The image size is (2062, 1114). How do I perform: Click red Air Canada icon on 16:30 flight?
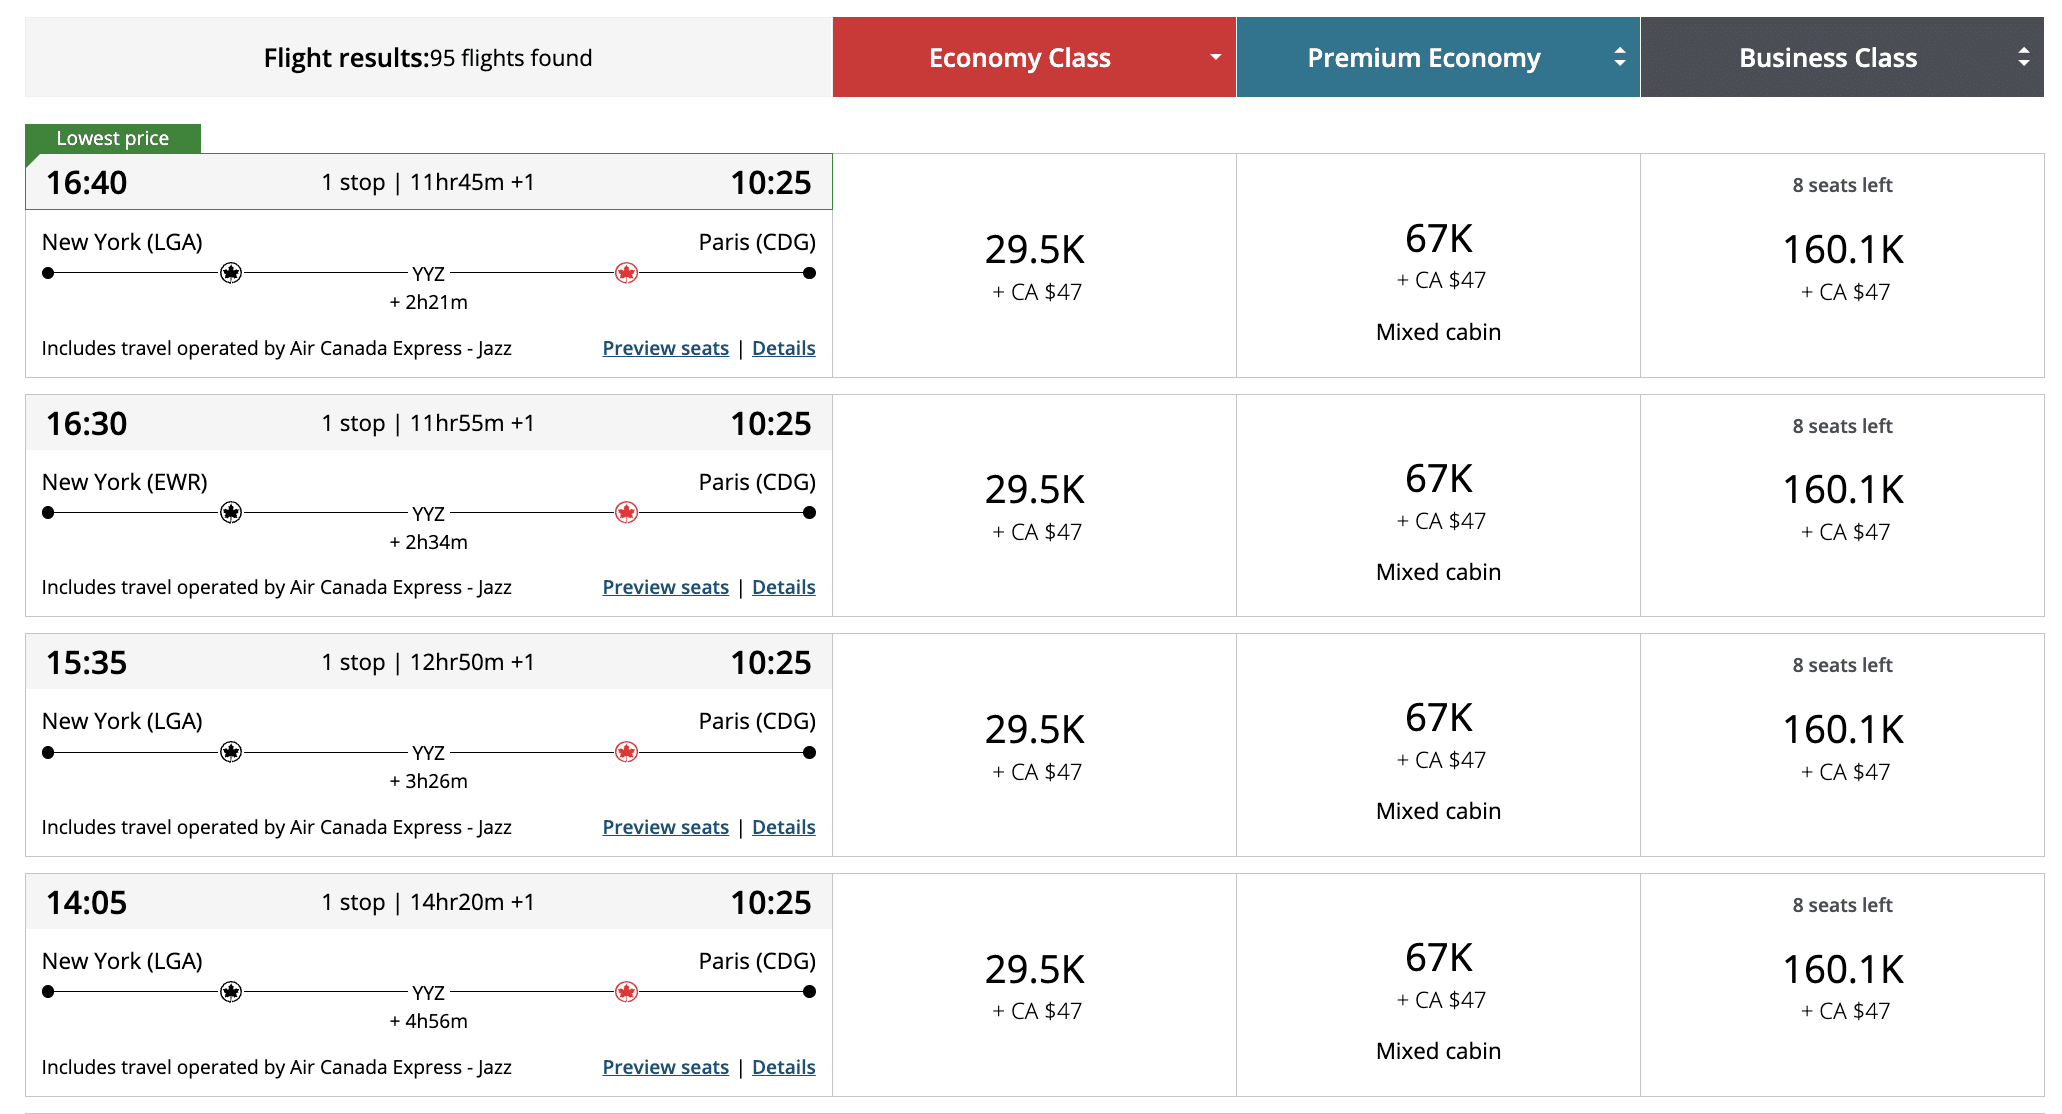coord(627,513)
